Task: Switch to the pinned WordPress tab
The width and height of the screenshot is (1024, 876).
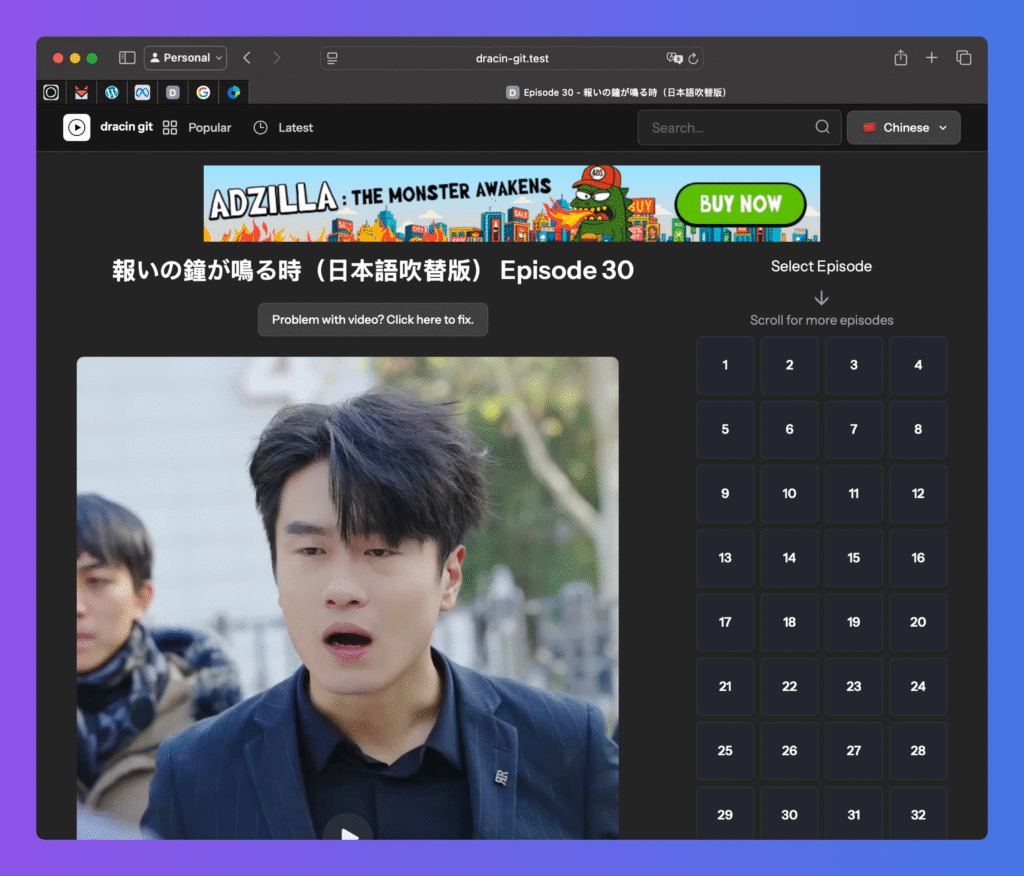Action: (112, 92)
